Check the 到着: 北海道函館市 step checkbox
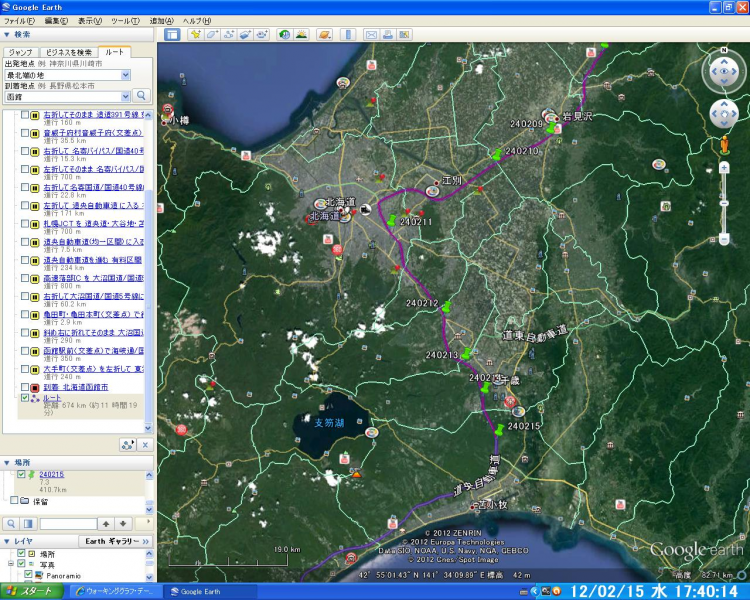Screen dimensions: 750x600 point(25,387)
